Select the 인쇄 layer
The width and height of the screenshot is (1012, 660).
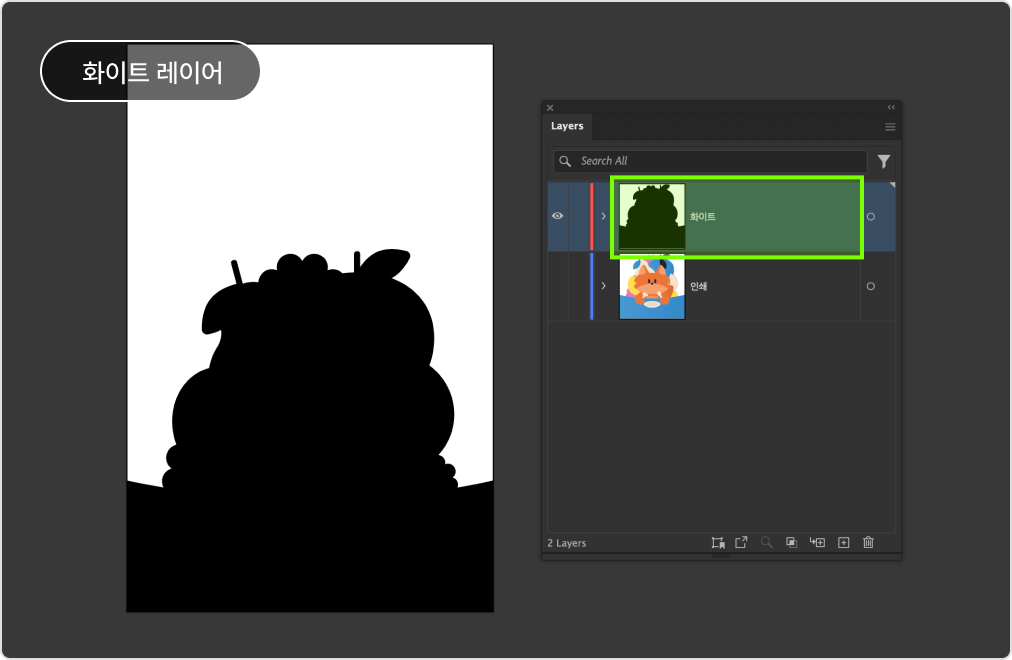[750, 287]
